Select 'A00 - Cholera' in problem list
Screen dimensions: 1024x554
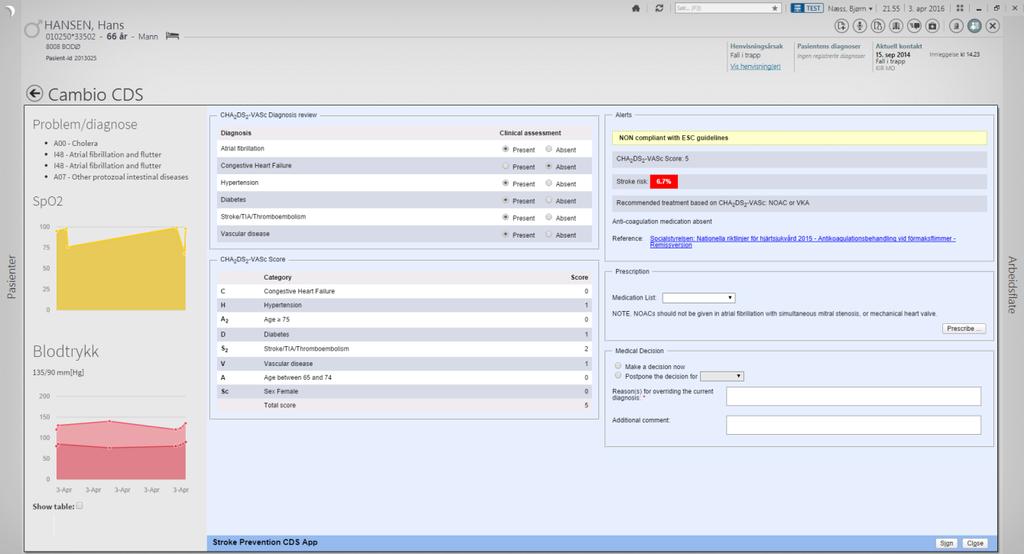(76, 143)
